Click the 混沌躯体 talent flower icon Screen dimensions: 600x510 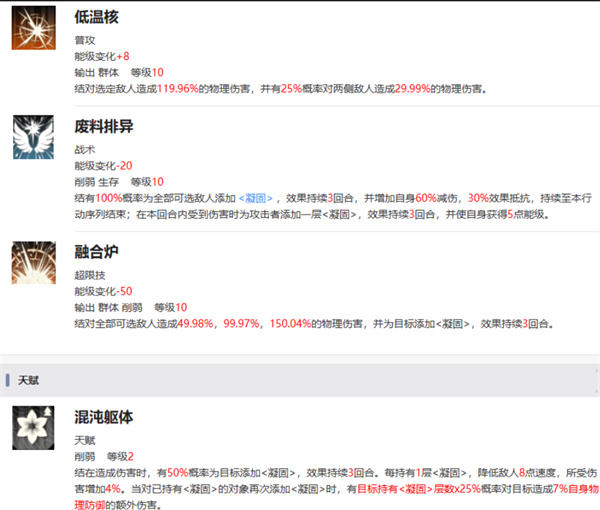33,427
